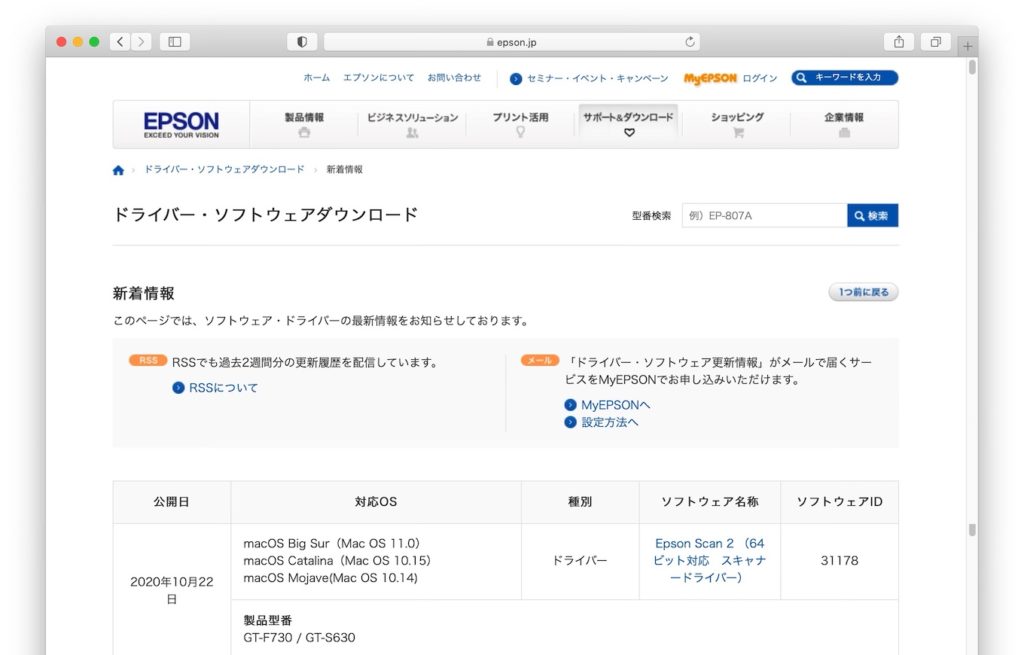Click the 型番検索 model number input field
The width and height of the screenshot is (1024, 655).
(x=765, y=214)
